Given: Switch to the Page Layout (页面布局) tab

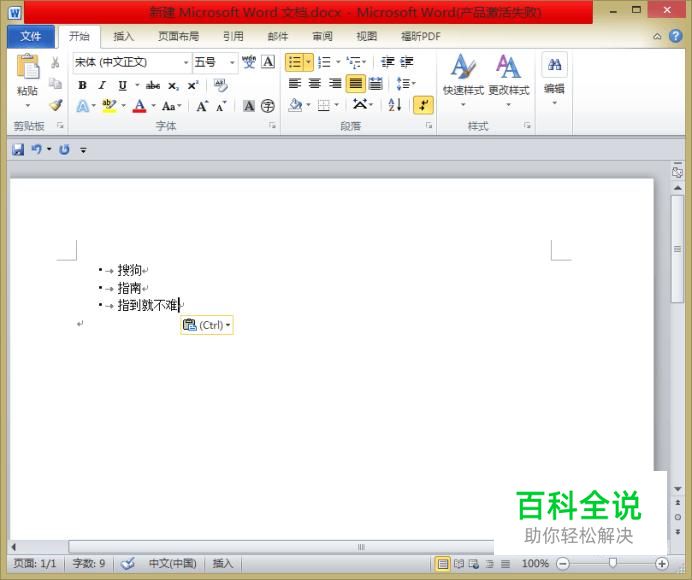Looking at the screenshot, I should pos(178,36).
